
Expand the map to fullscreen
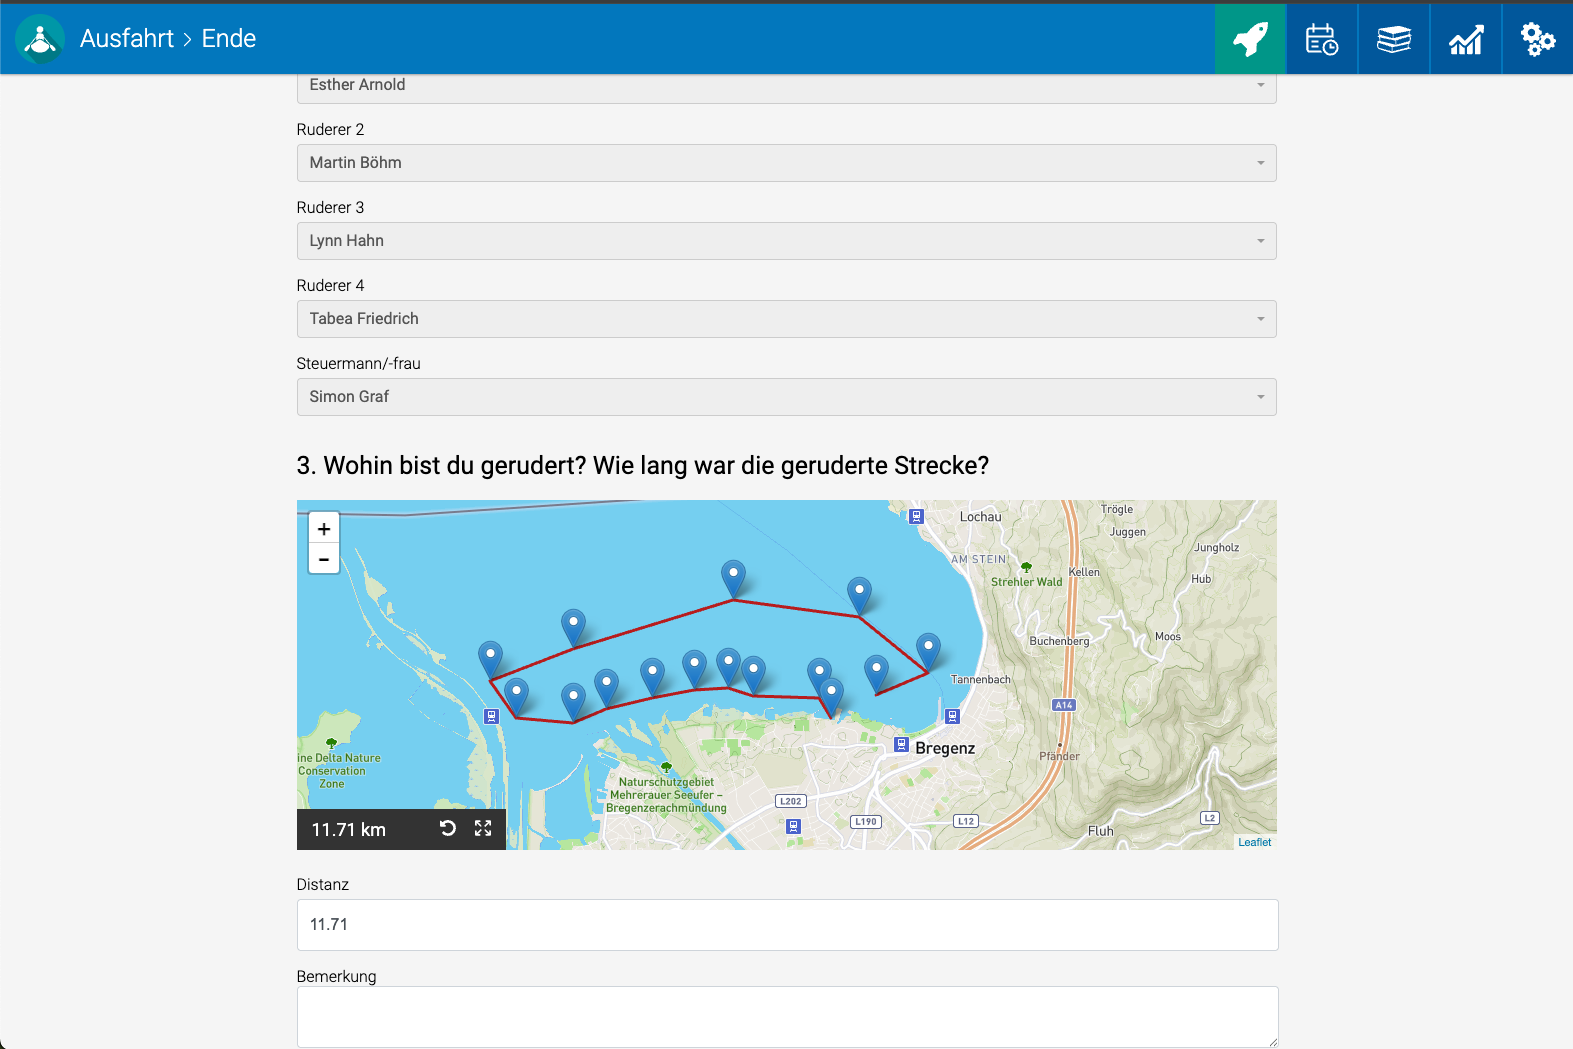tap(483, 828)
